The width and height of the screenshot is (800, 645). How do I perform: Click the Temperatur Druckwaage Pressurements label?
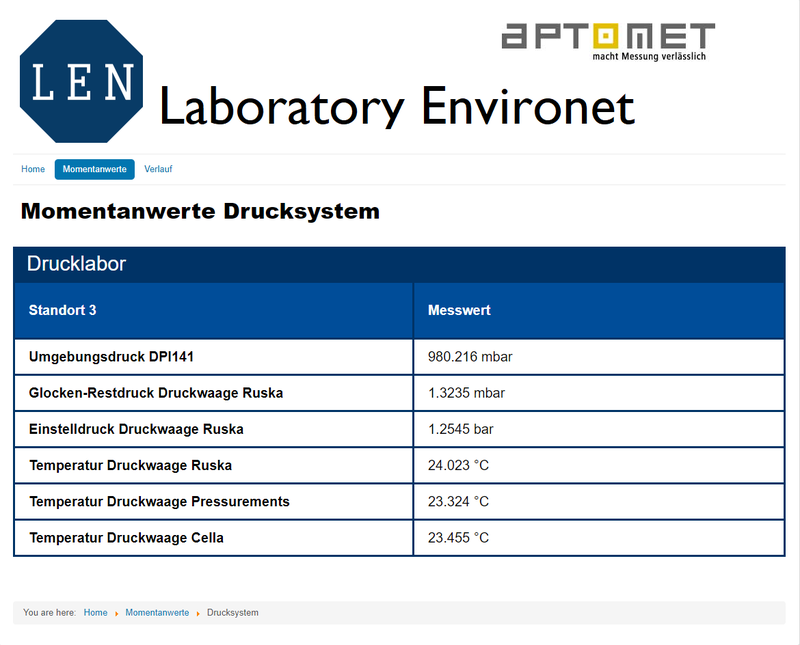tap(159, 501)
